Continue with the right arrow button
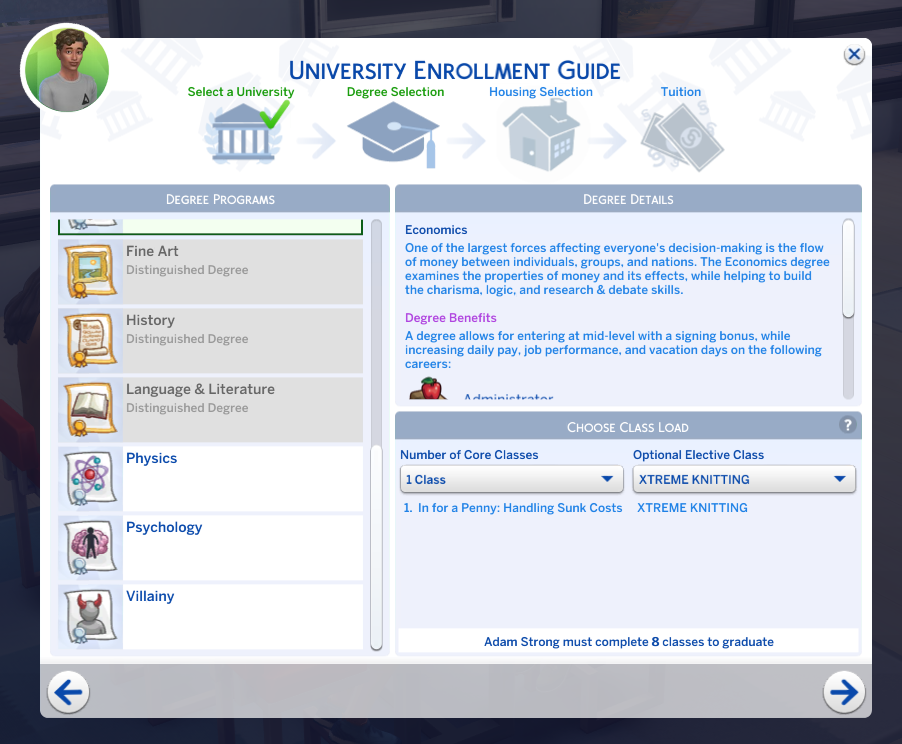Viewport: 902px width, 744px height. click(844, 692)
